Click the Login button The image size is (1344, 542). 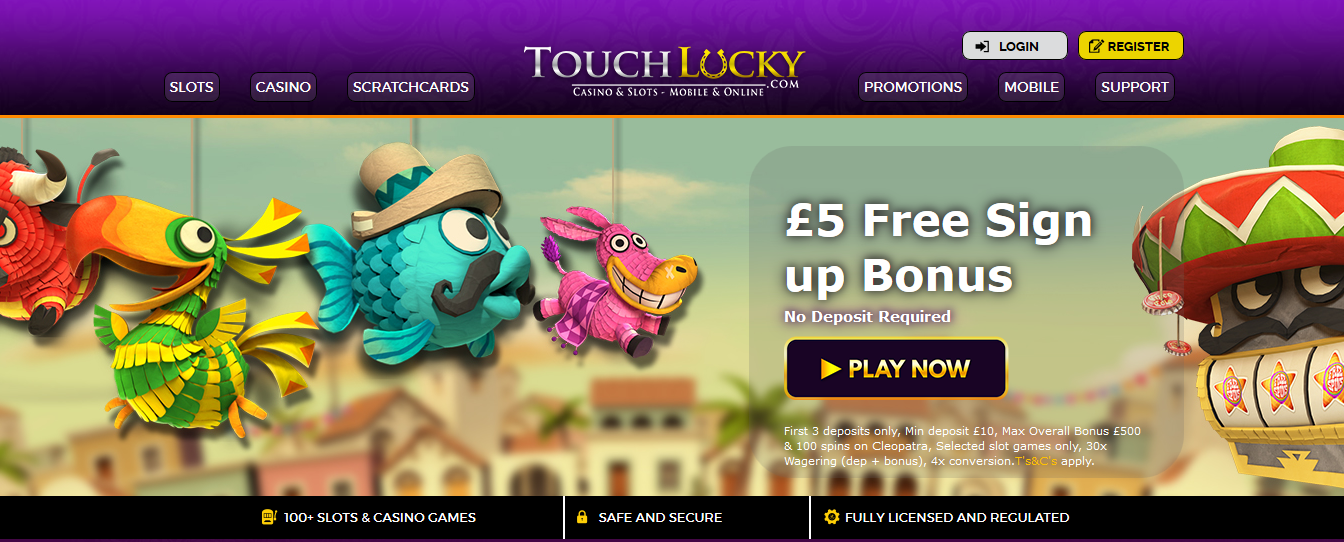[x=1015, y=46]
